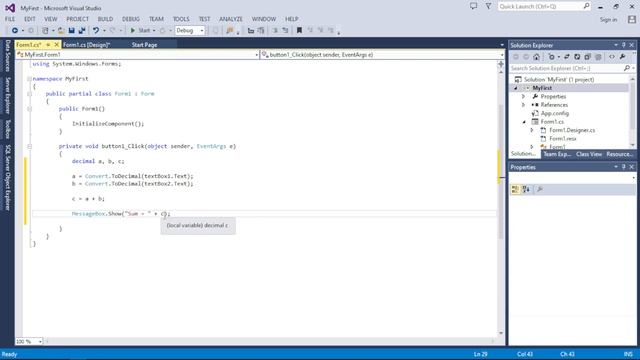Save the file with the floppy disk icon
The image size is (640, 360).
click(x=71, y=31)
